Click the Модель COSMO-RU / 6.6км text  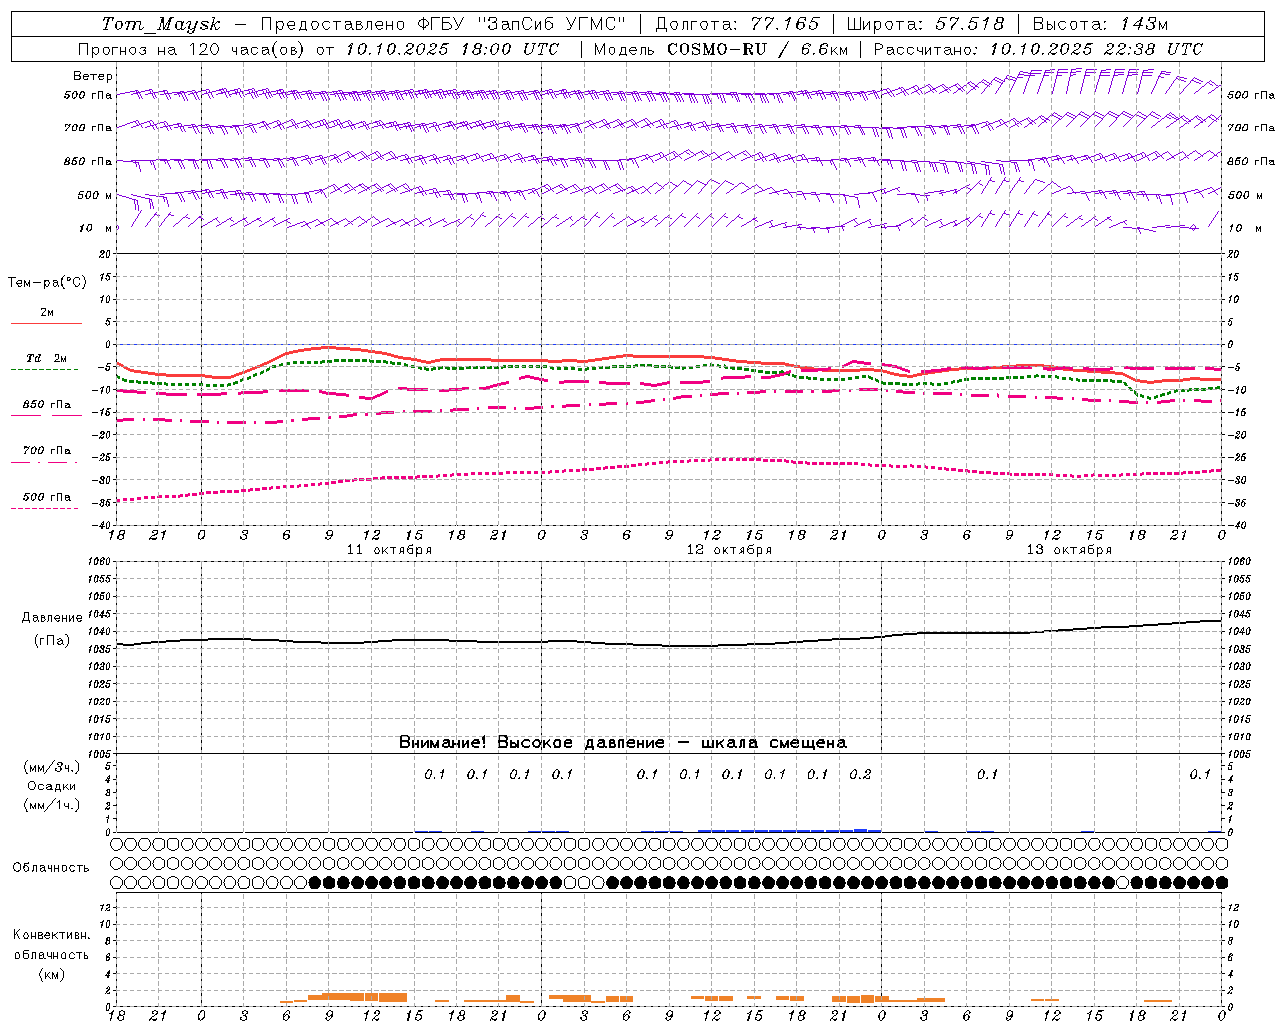[x=721, y=49]
